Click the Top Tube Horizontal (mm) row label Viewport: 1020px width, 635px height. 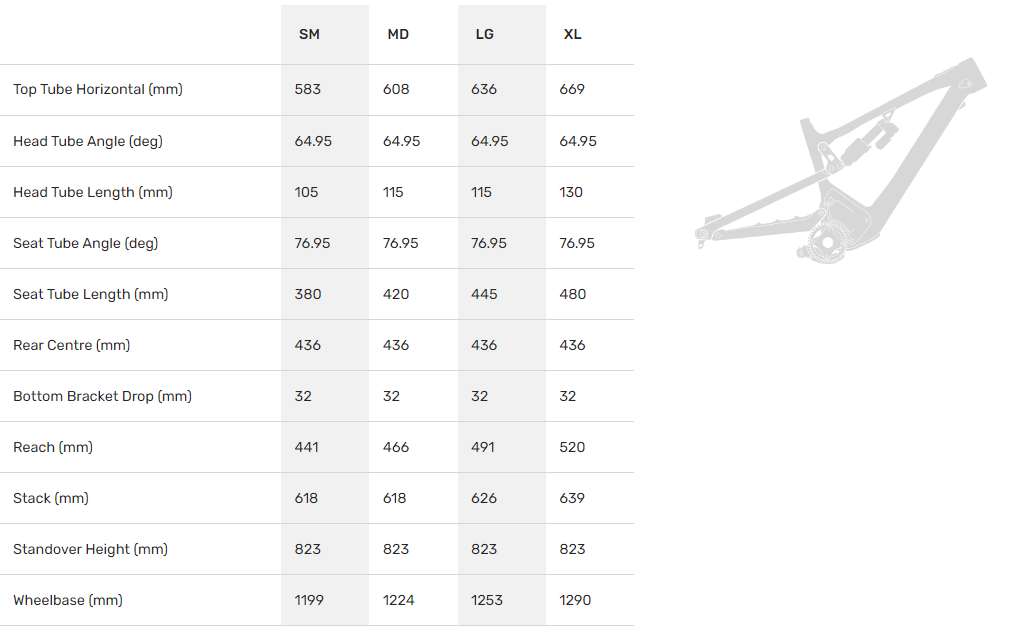pos(98,89)
